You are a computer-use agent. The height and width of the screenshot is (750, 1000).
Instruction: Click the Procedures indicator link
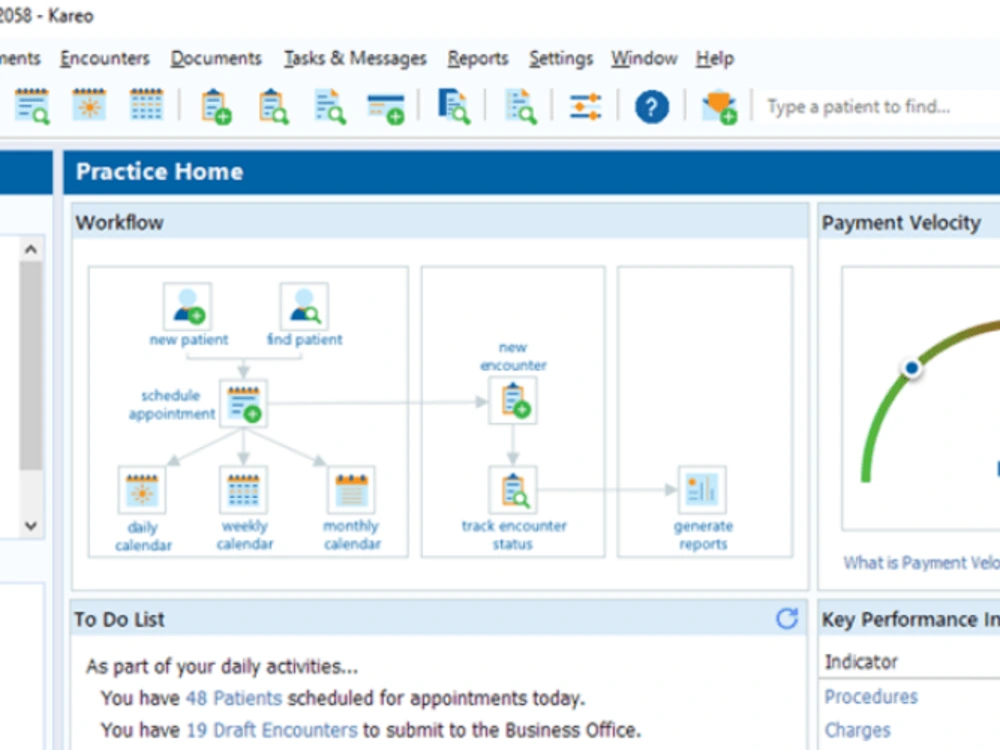click(x=871, y=696)
